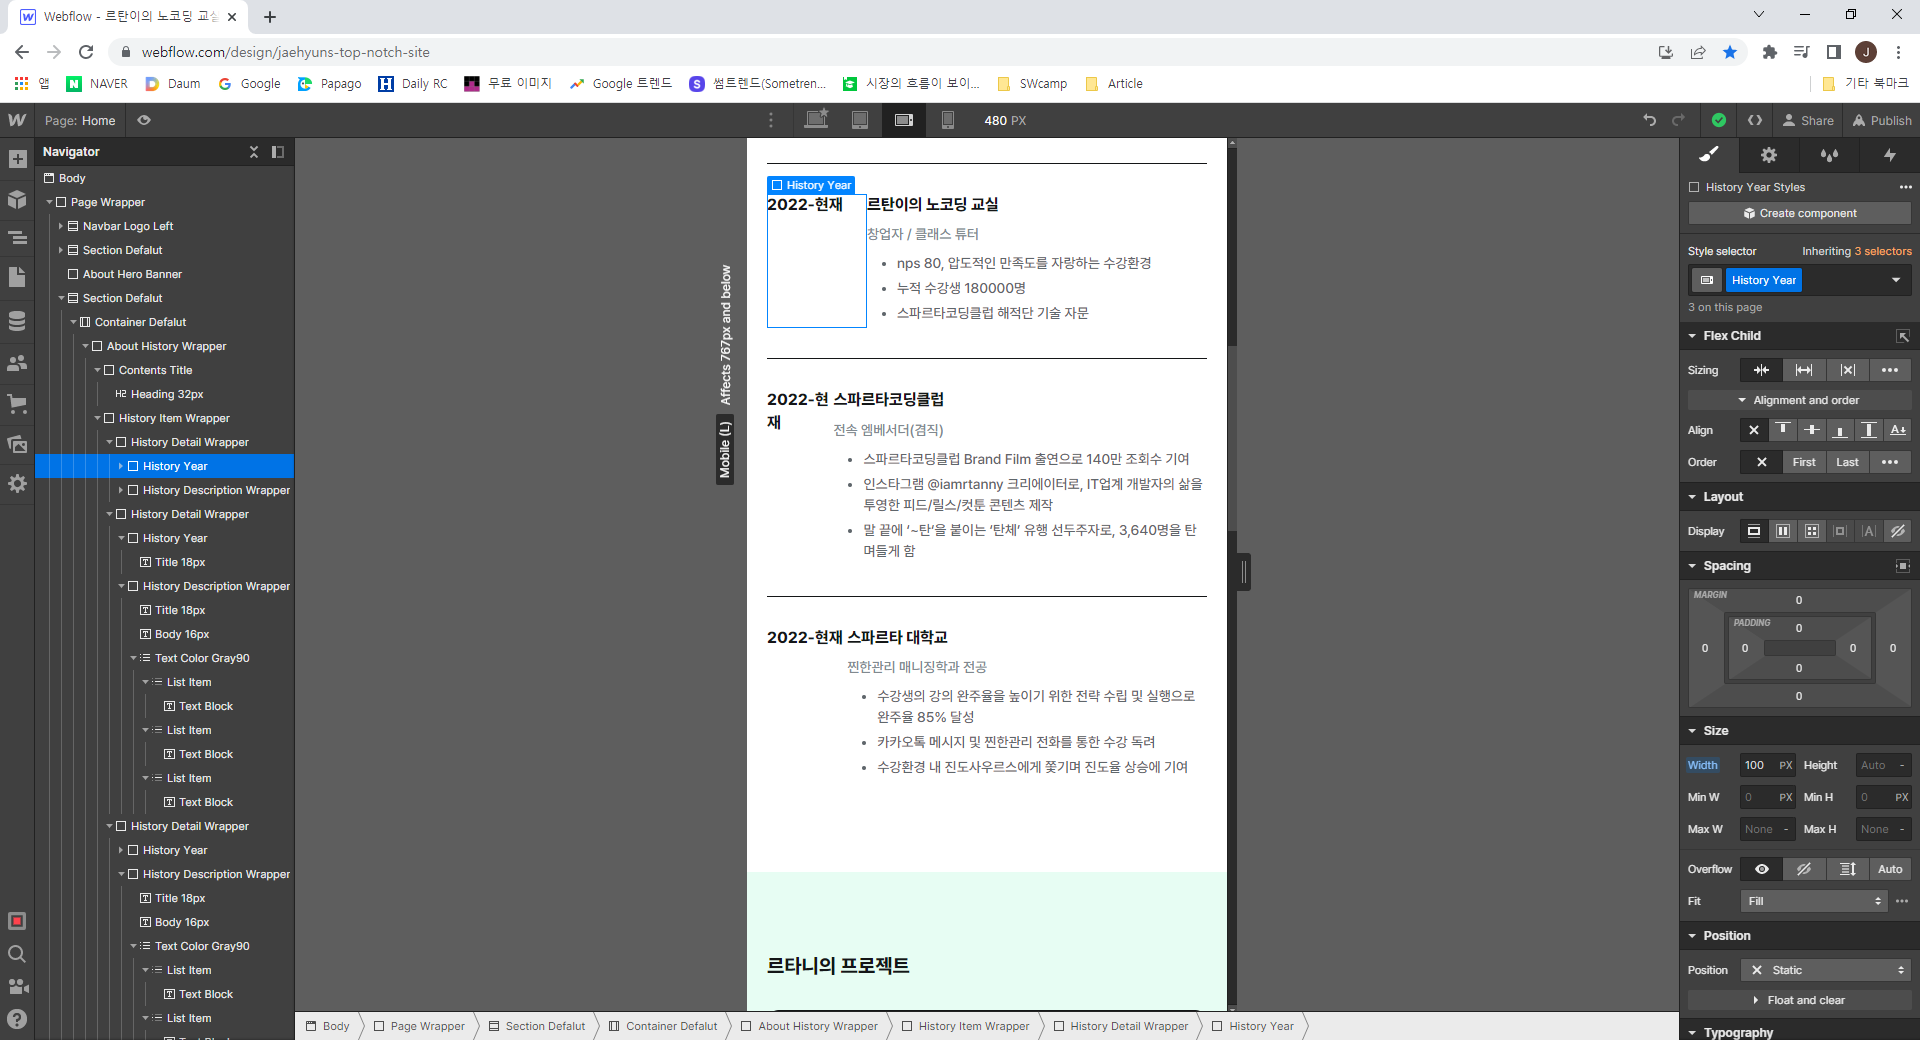Set sizing to grow if possible
Image resolution: width=1920 pixels, height=1040 pixels.
pos(1804,370)
